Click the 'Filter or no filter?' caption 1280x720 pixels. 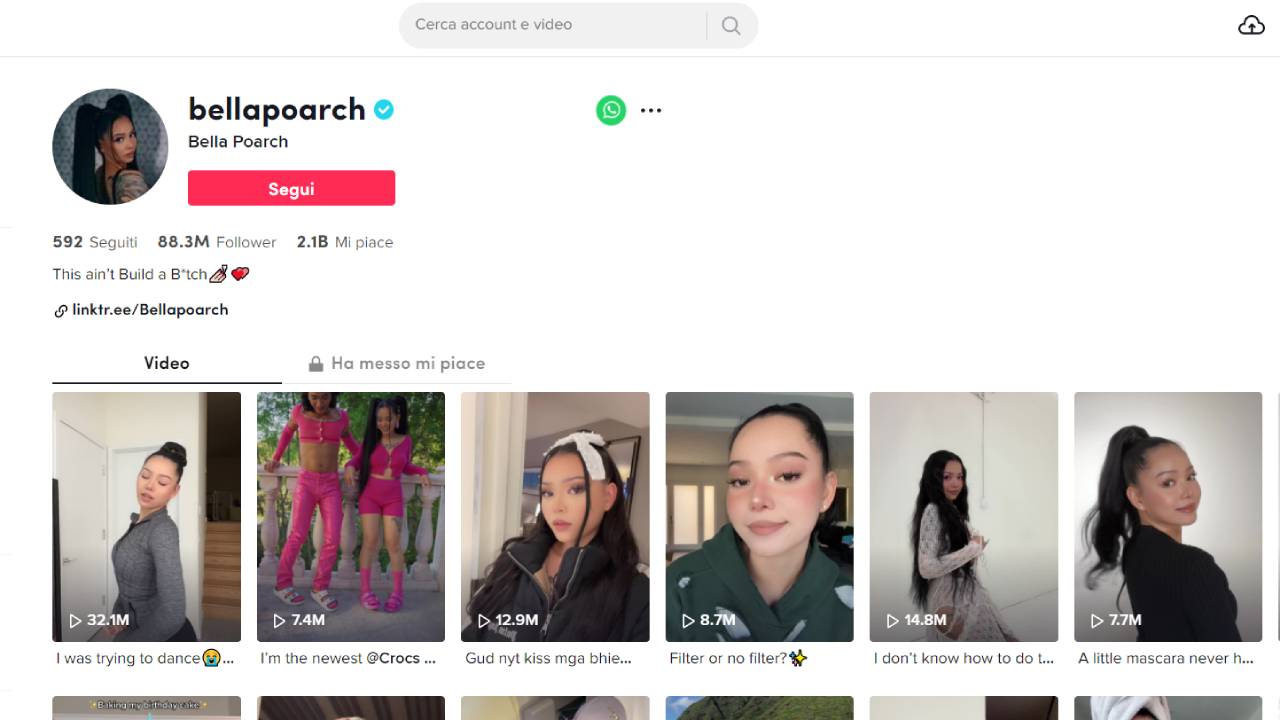tap(738, 658)
